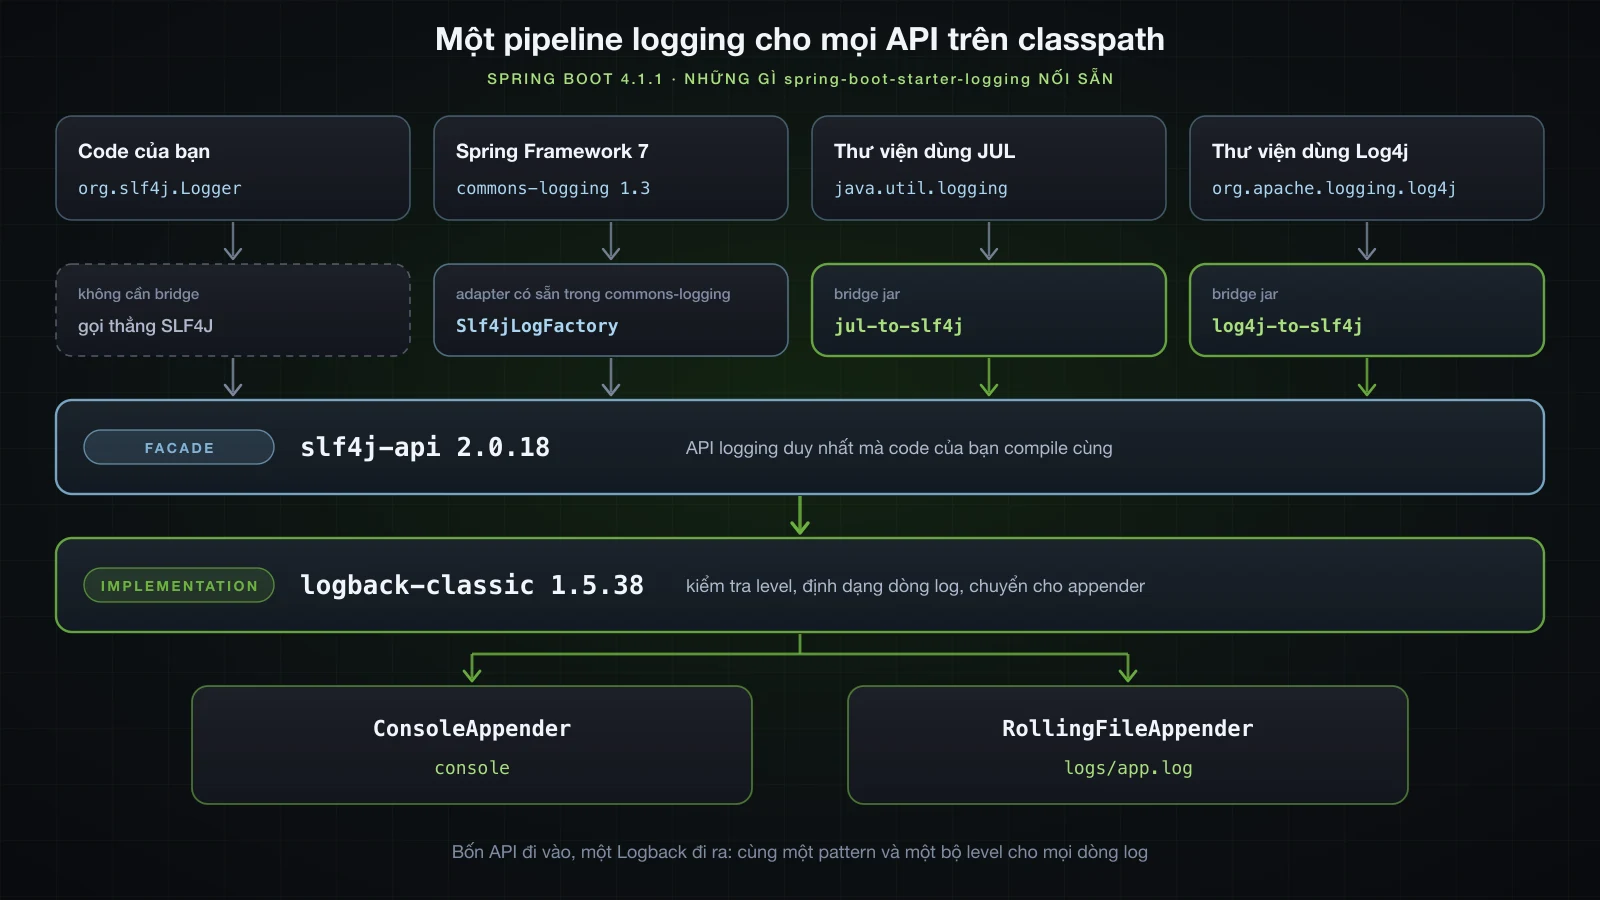
Task: Click the 'log4j-to-slf4j' bridge jar name
Action: (x=1287, y=326)
